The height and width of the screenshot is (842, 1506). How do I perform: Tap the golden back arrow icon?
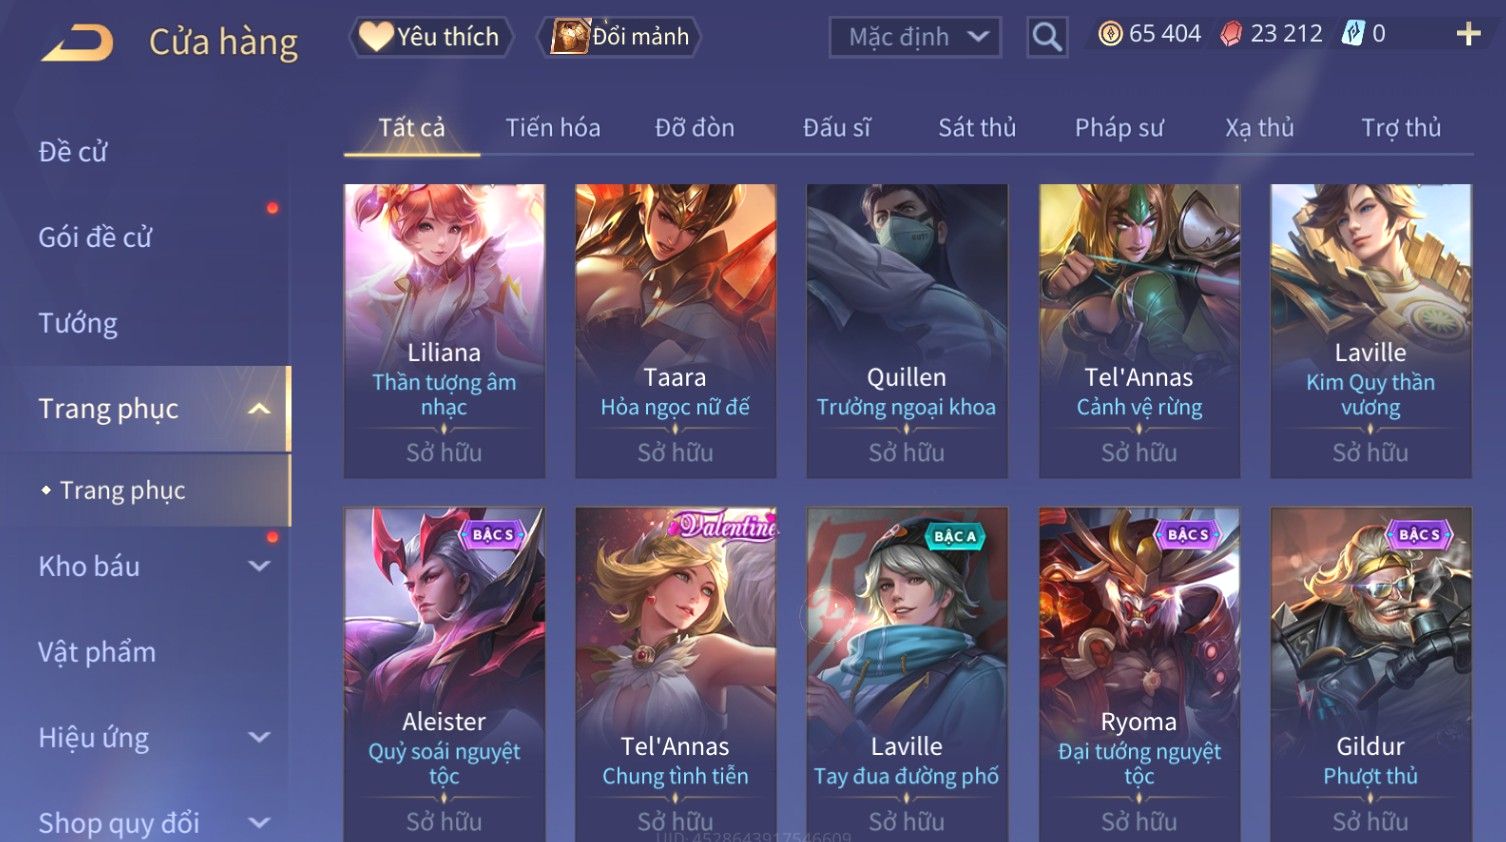77,43
